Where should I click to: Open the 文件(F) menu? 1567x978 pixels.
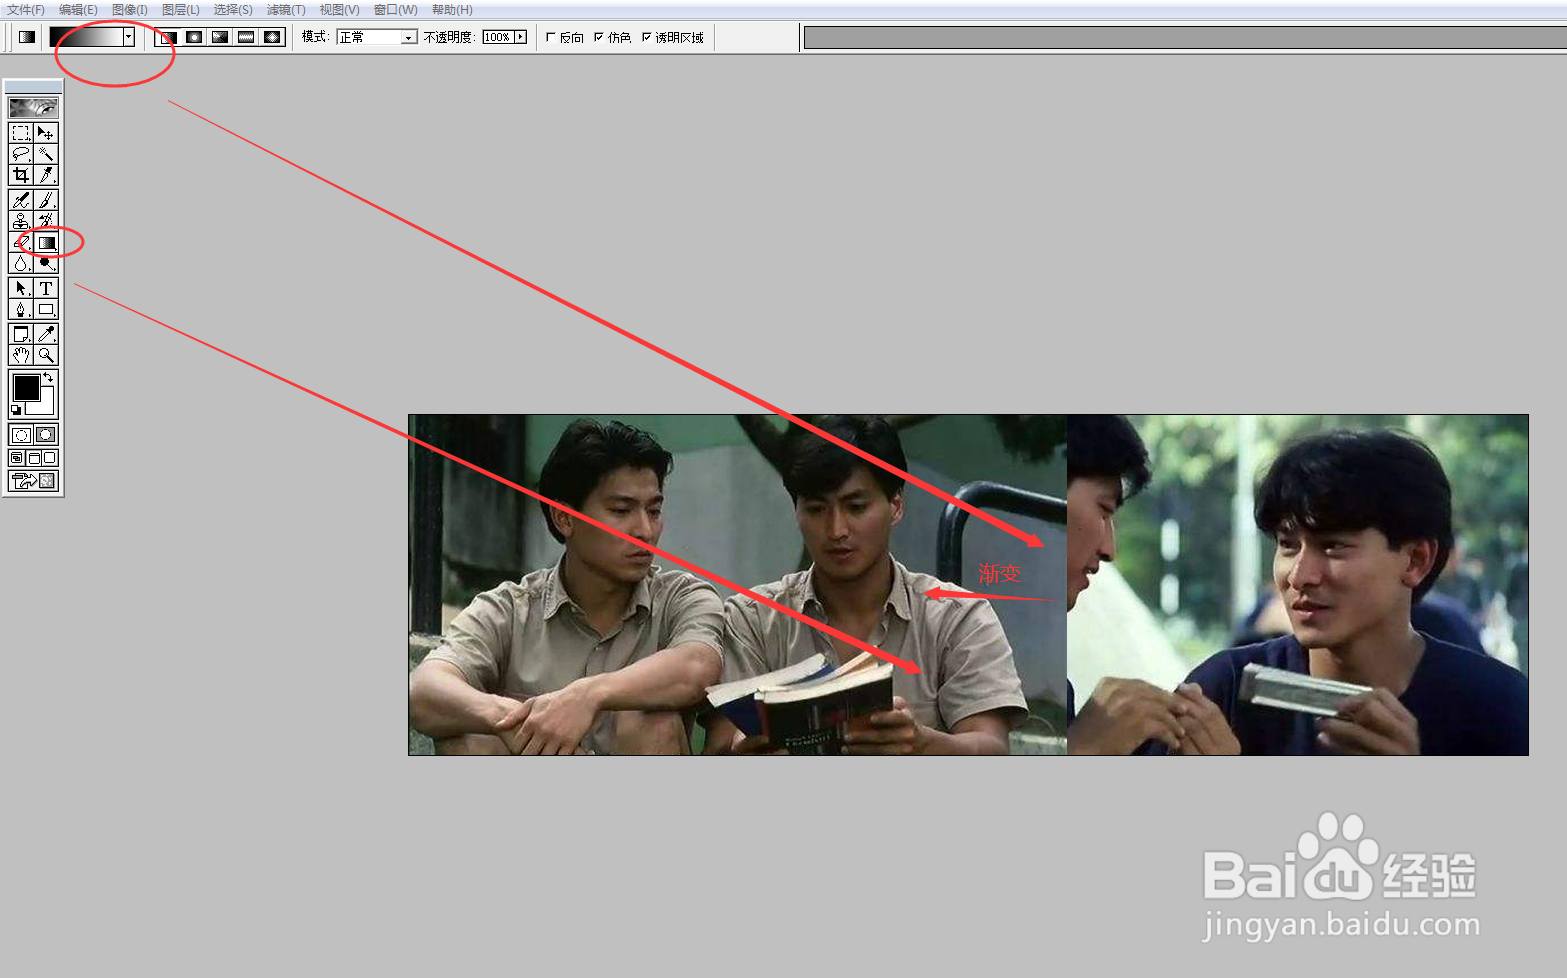tap(26, 9)
